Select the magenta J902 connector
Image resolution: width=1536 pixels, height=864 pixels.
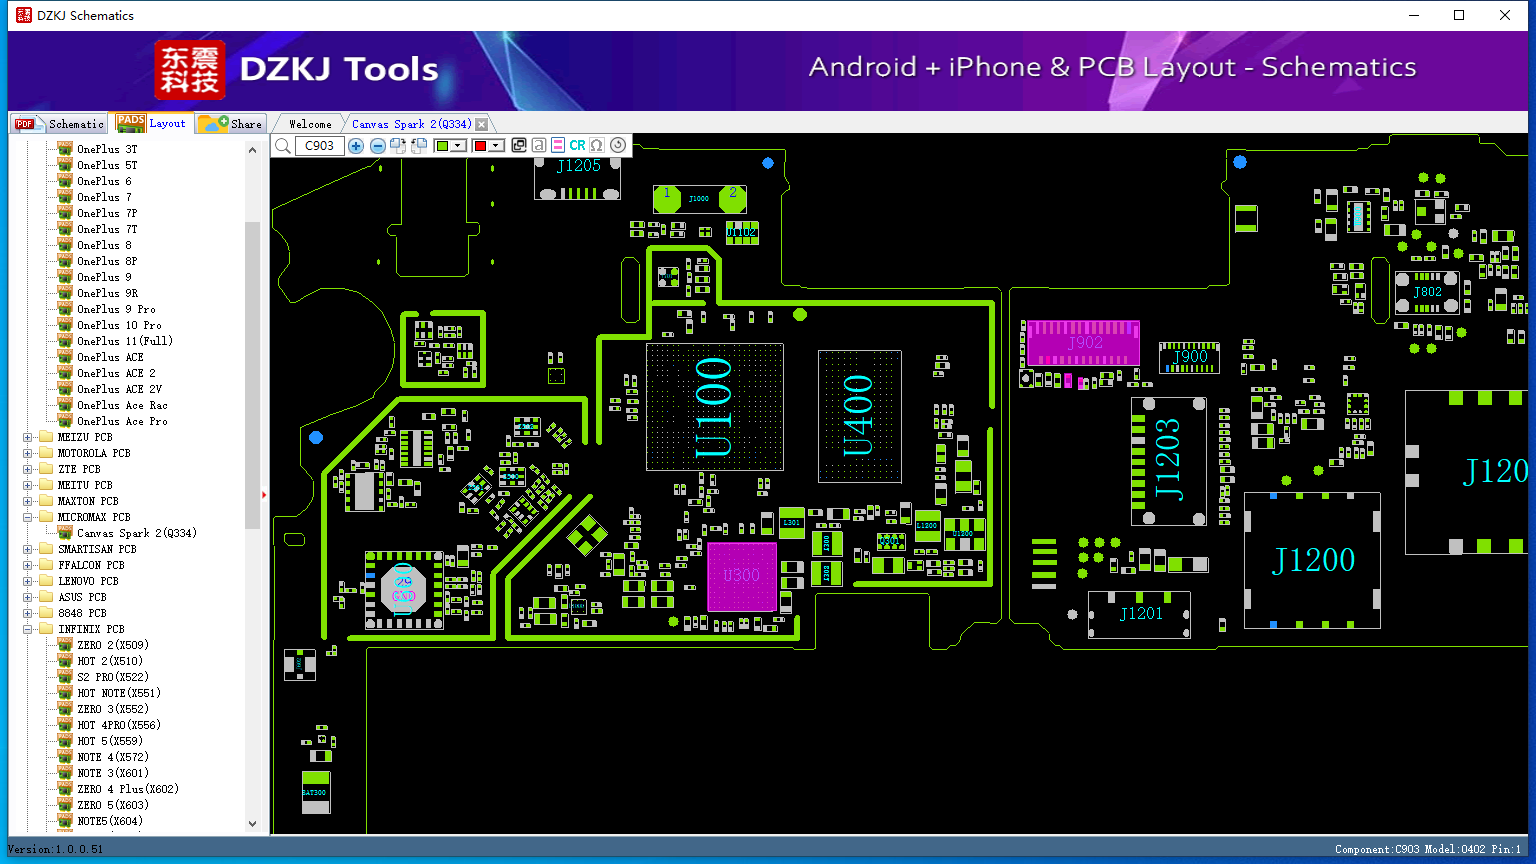click(x=1083, y=343)
